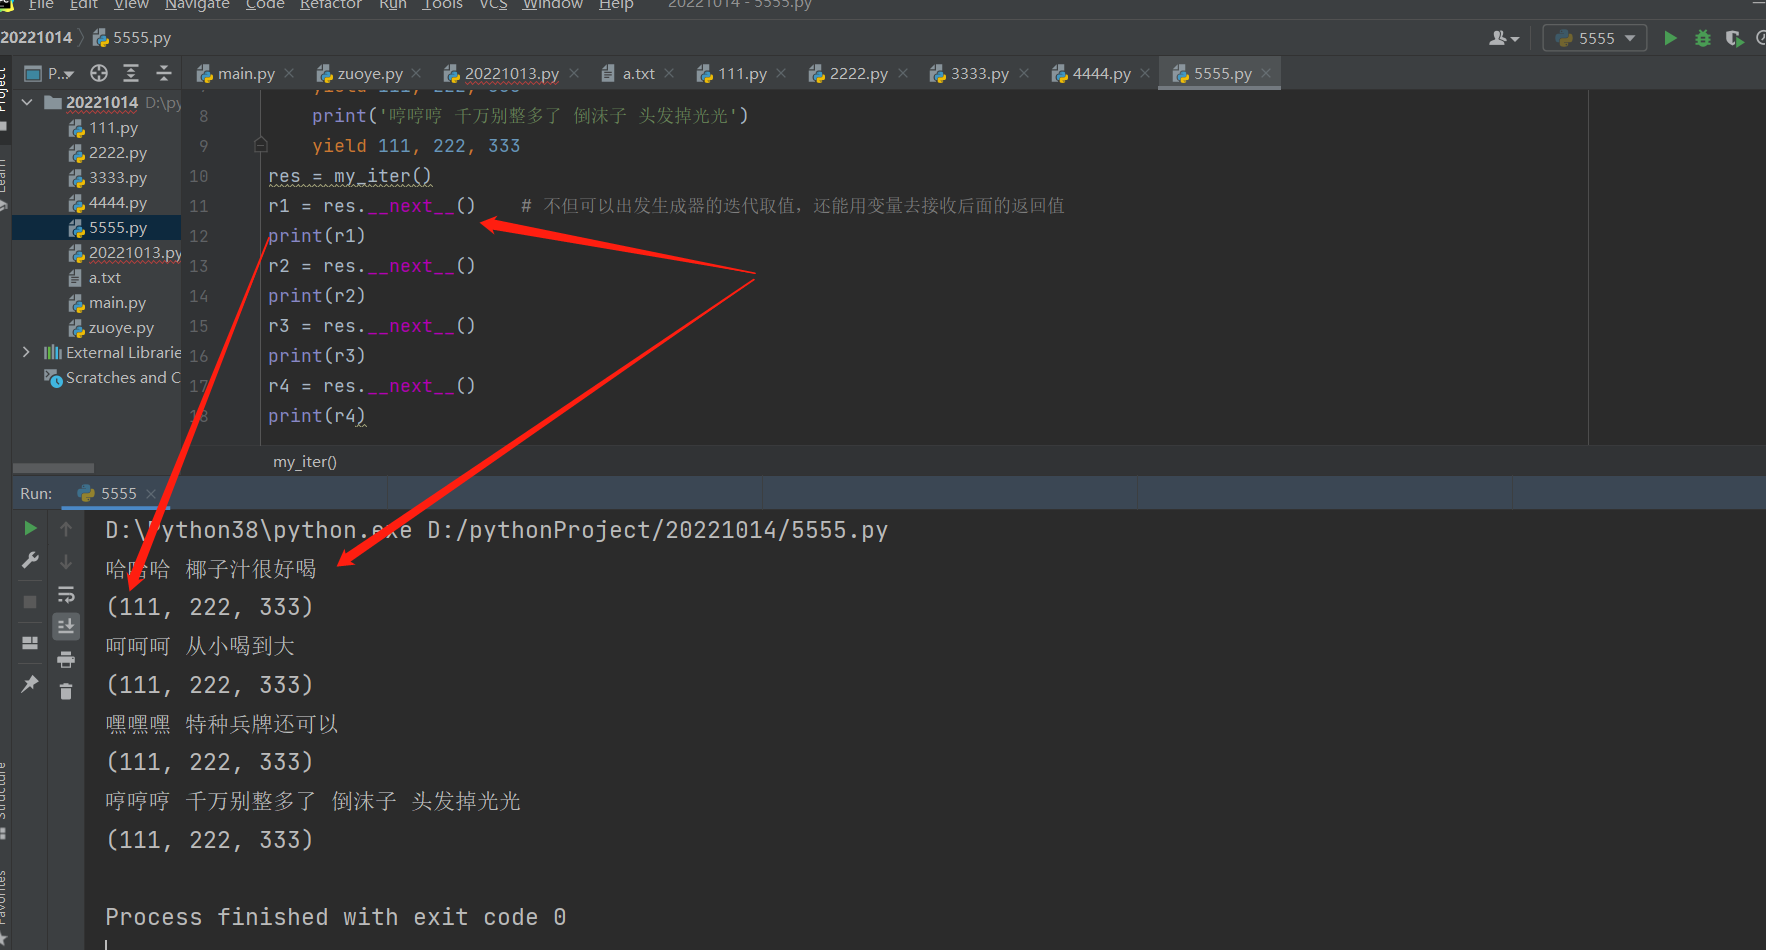Click the script path link in console output
The width and height of the screenshot is (1766, 950).
tap(657, 530)
